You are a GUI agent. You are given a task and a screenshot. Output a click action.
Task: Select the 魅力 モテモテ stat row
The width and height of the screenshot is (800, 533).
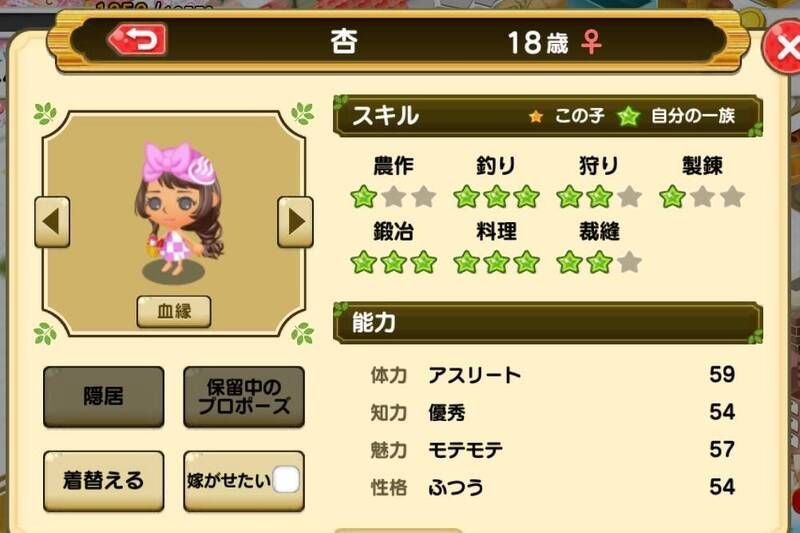552,450
